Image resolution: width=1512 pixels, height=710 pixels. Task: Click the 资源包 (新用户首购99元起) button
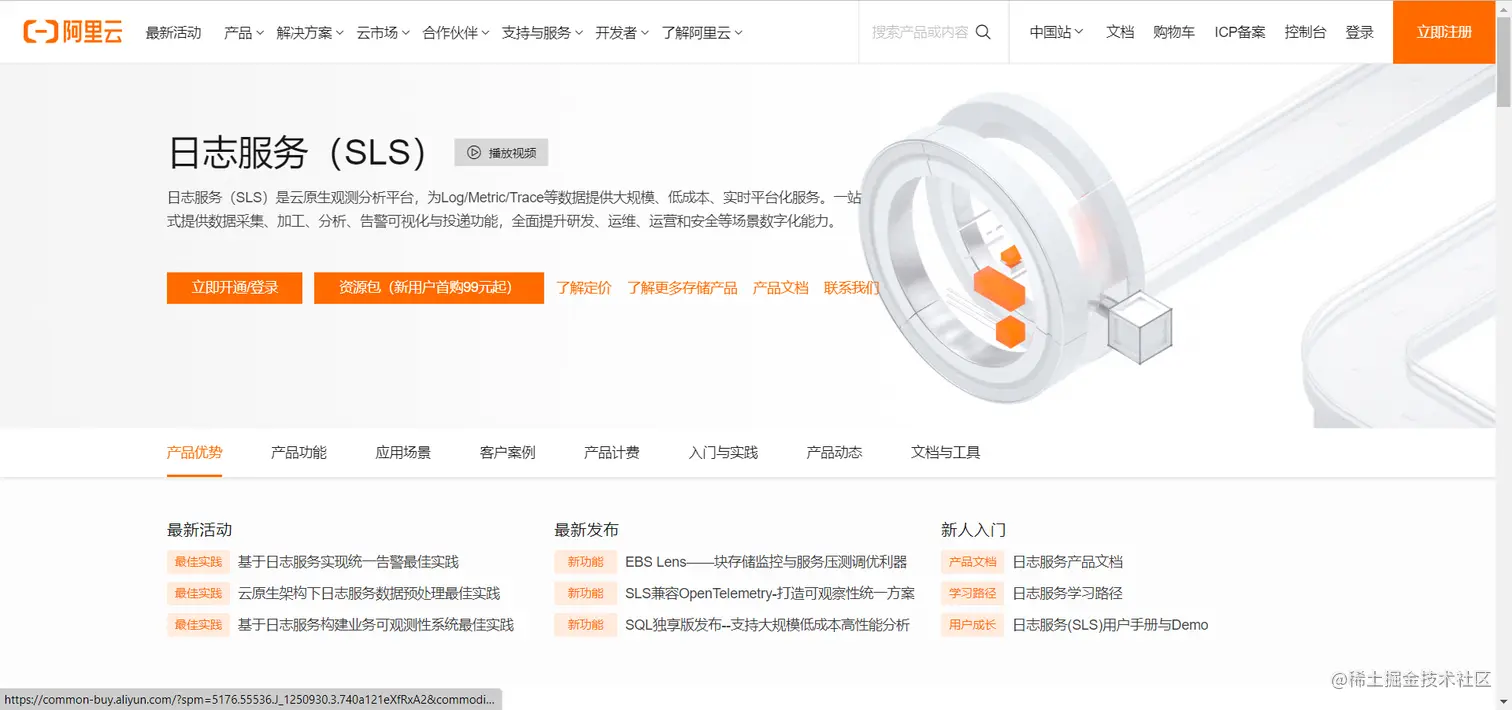(x=429, y=288)
